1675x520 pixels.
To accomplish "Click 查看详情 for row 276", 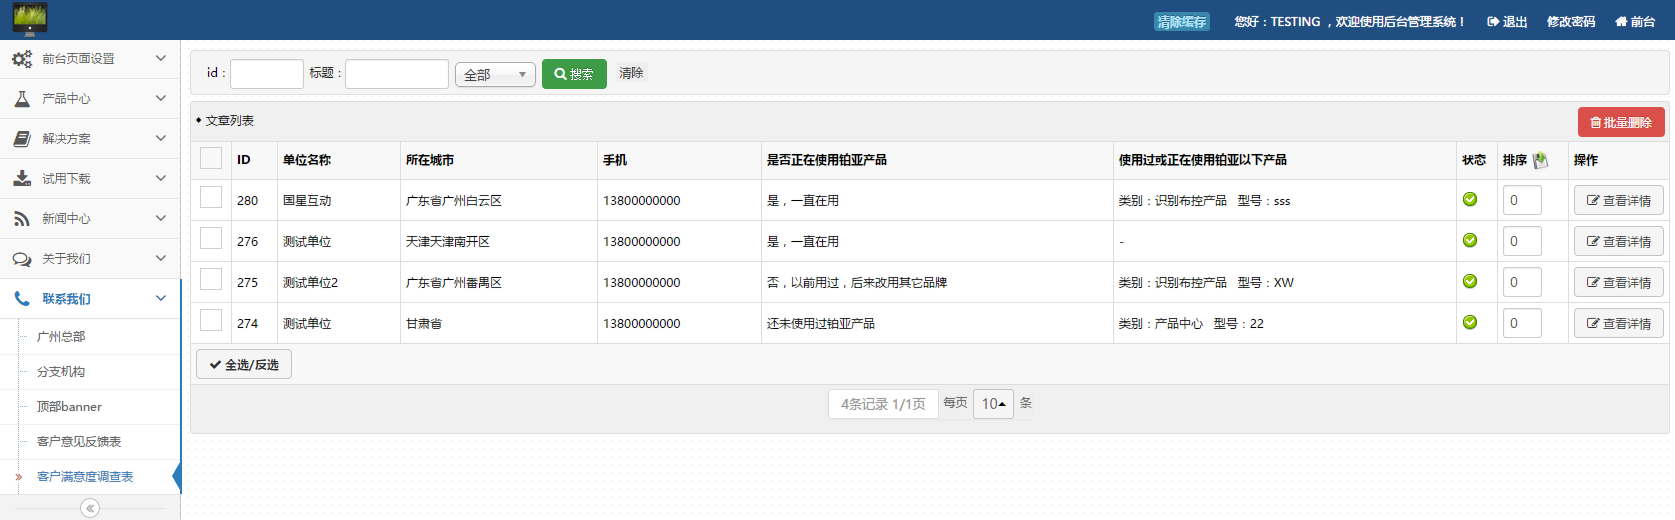I will [1618, 242].
